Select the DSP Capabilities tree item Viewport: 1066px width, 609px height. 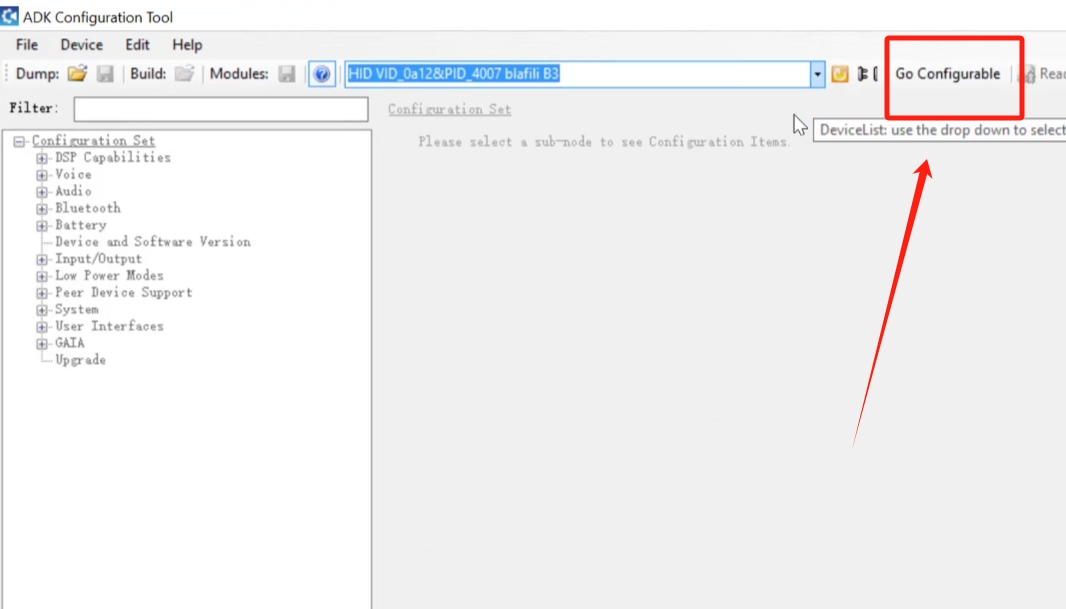point(113,158)
